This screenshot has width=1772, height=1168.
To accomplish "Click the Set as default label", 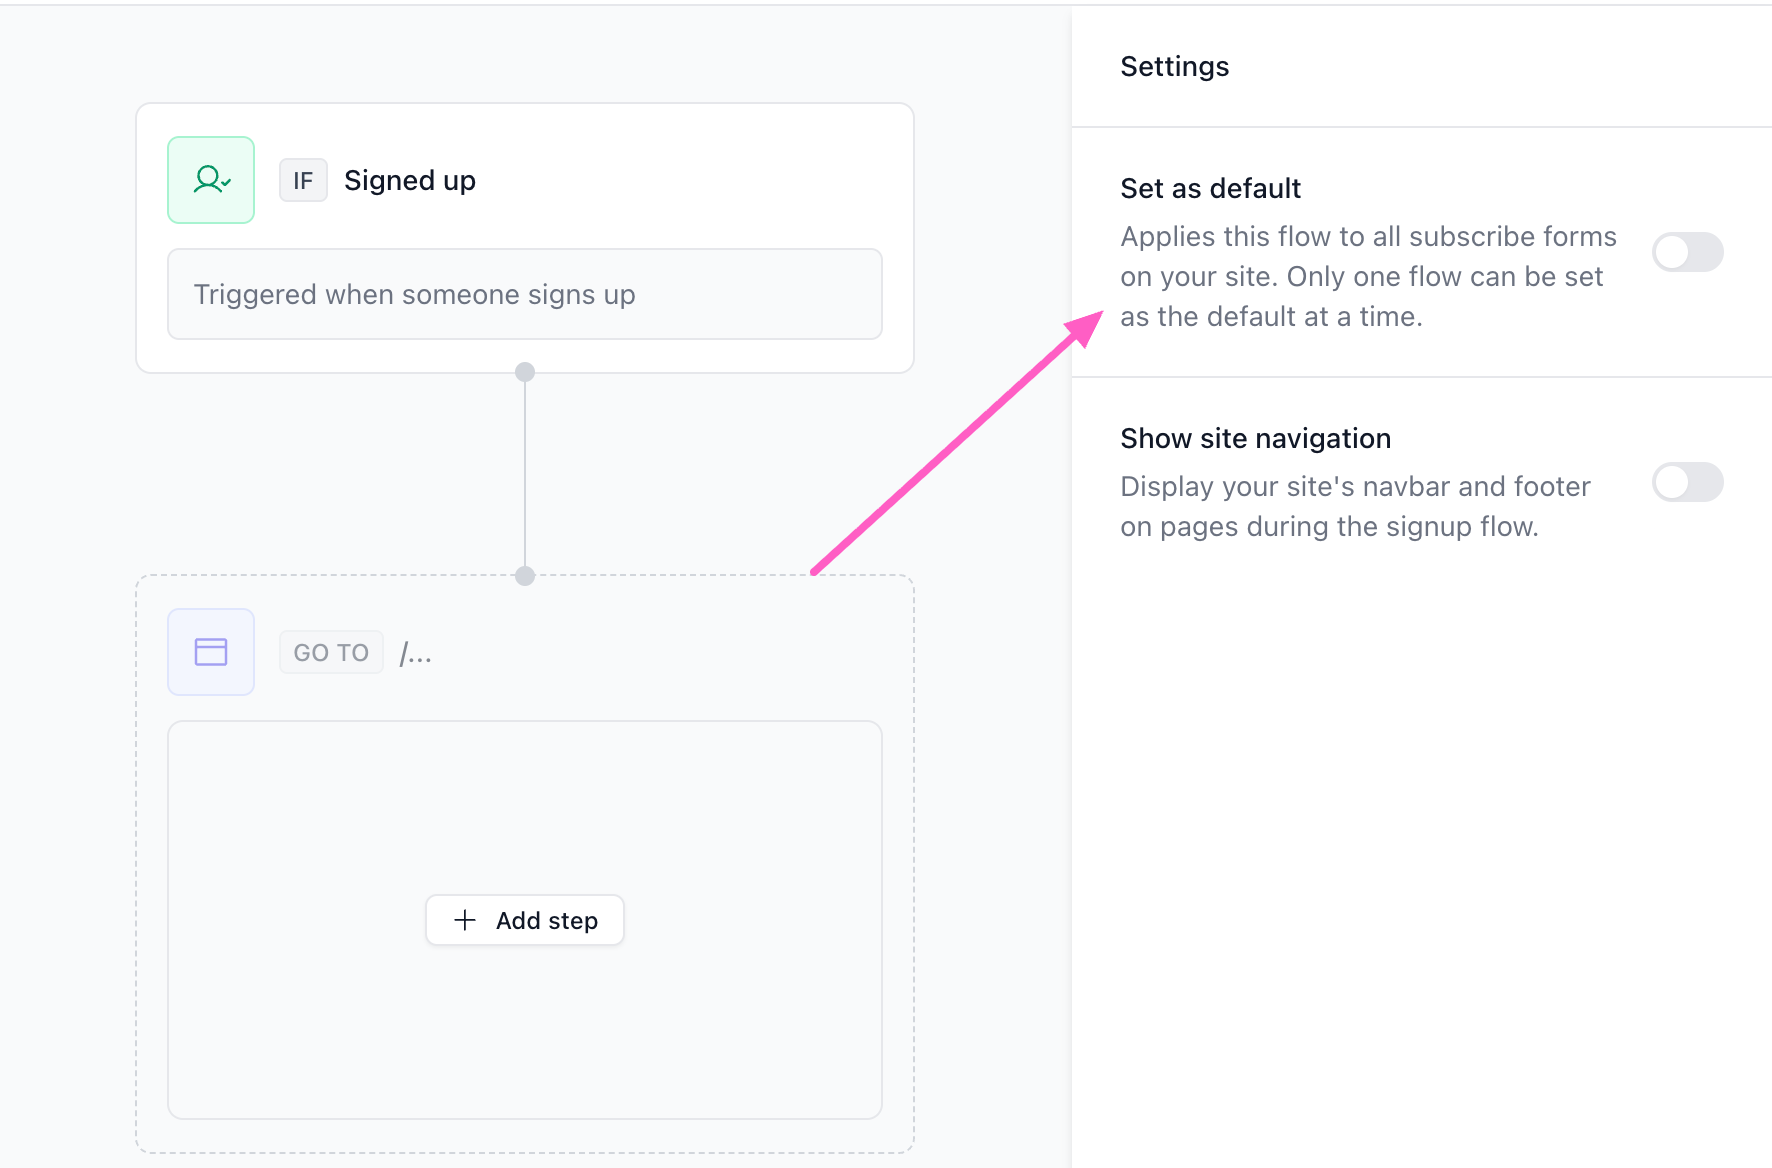I will pyautogui.click(x=1211, y=188).
